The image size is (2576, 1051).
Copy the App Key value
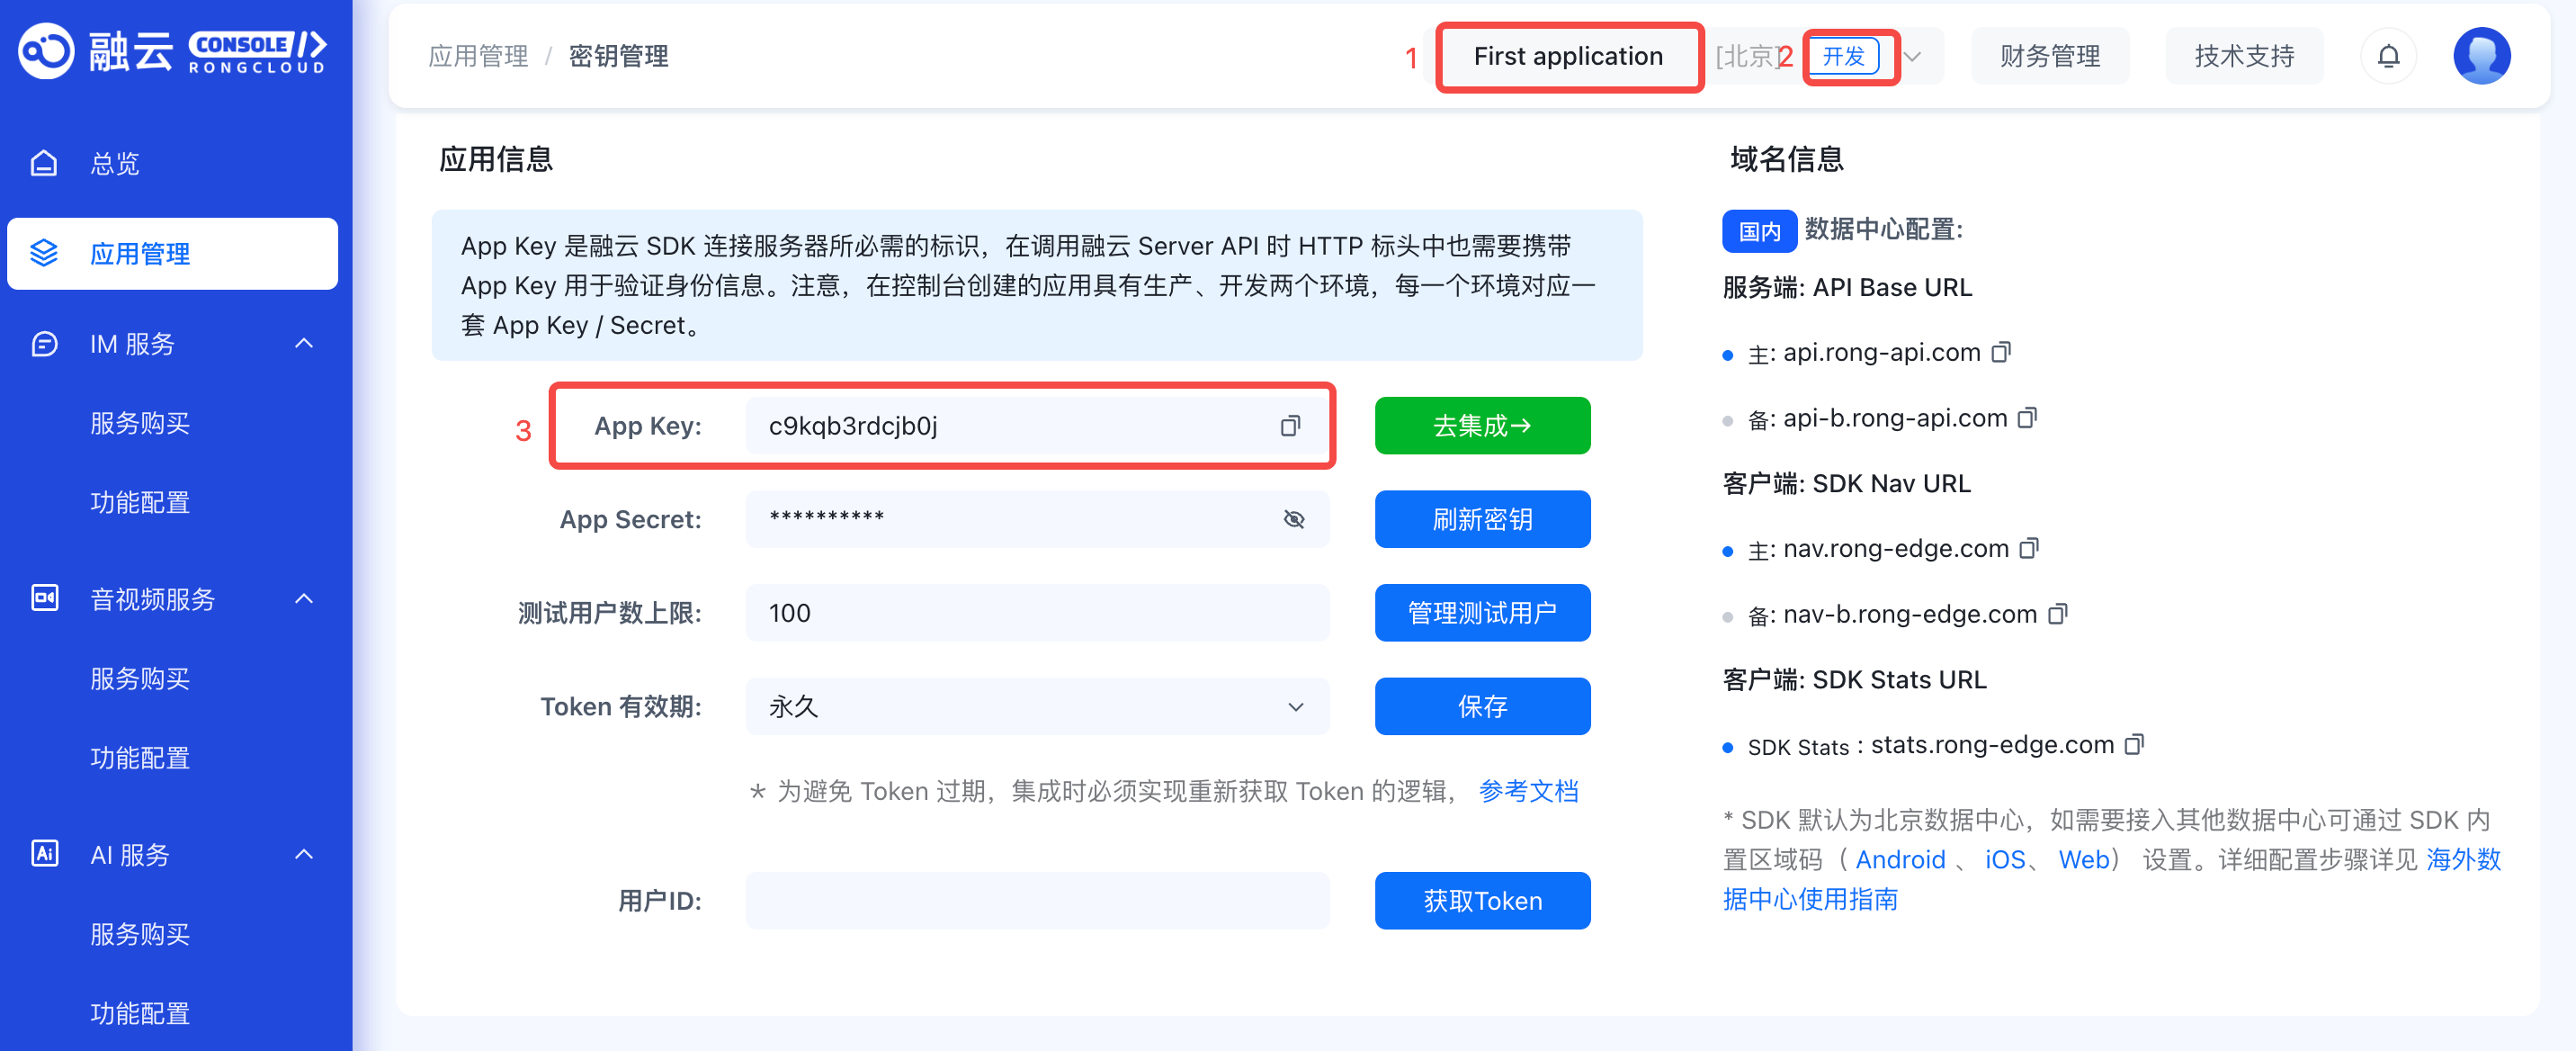coord(1290,426)
